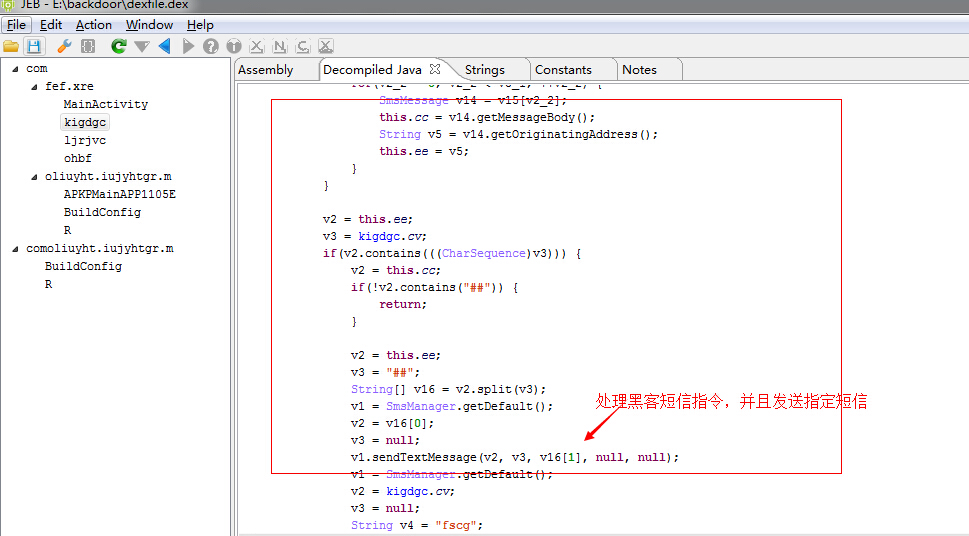Select the Decompiled Java tab

[x=372, y=70]
